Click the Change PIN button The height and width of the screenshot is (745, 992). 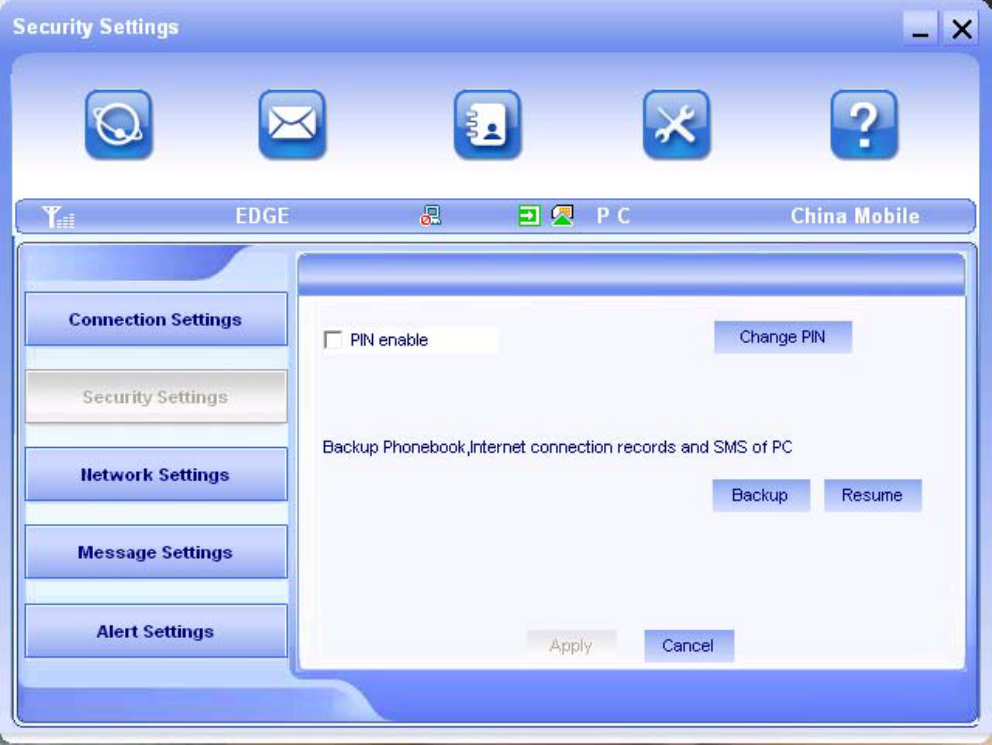click(x=783, y=337)
